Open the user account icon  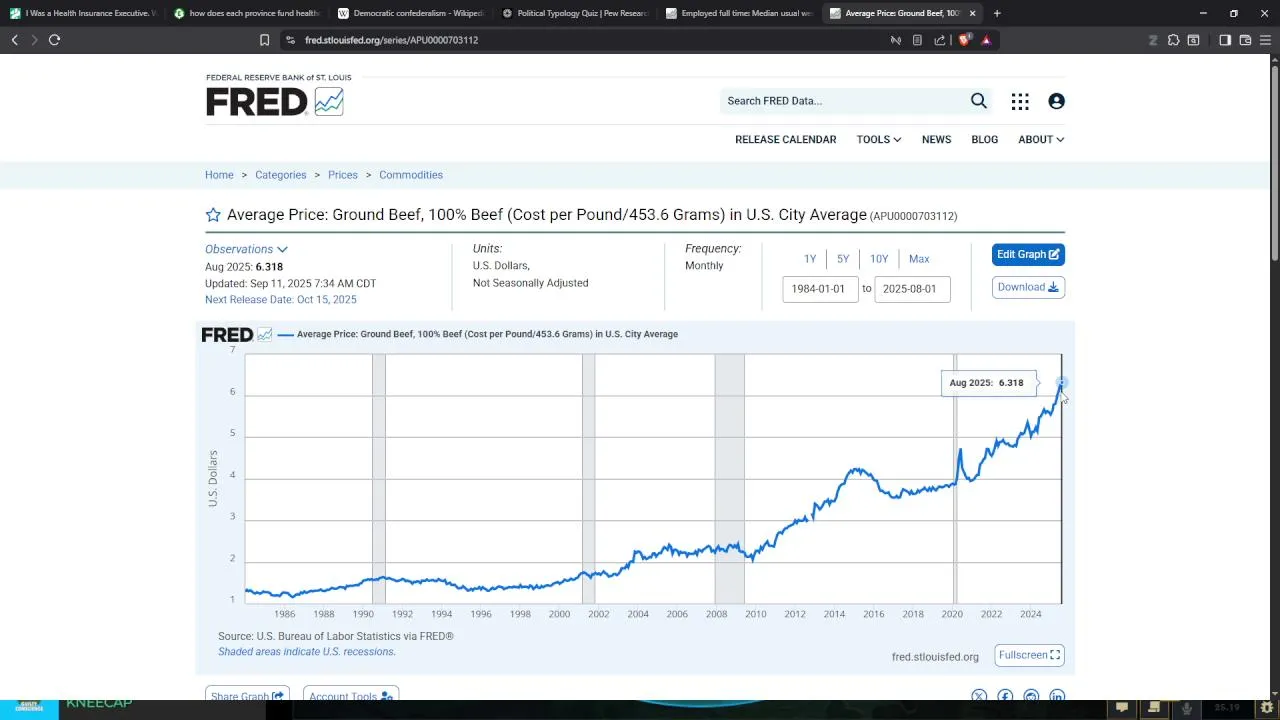click(x=1056, y=101)
